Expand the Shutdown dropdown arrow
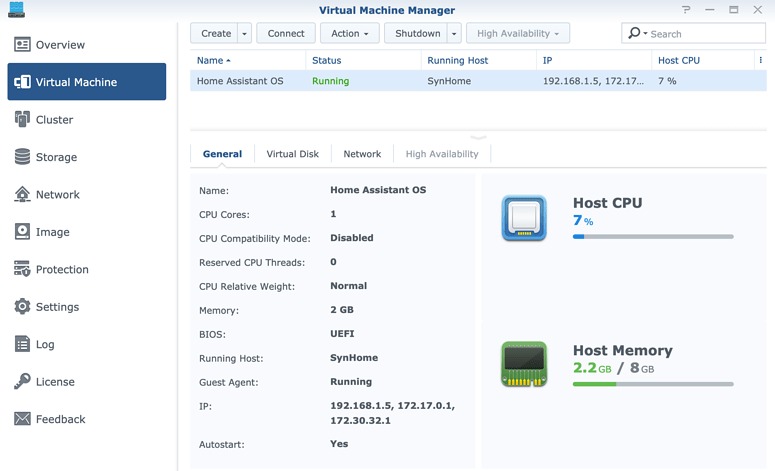Viewport: 775px width, 471px height. (x=454, y=34)
